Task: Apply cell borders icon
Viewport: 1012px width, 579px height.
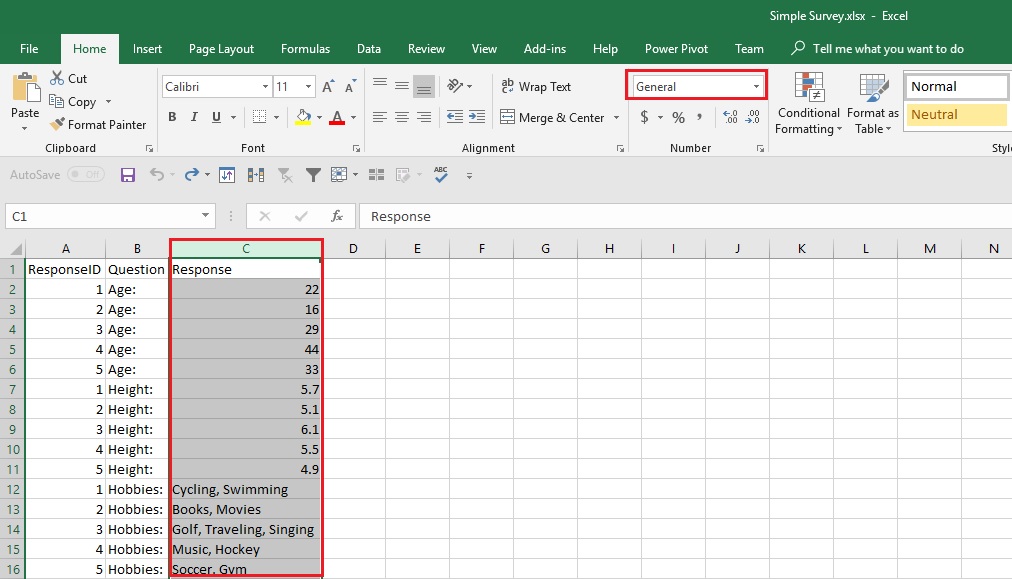Action: point(259,117)
